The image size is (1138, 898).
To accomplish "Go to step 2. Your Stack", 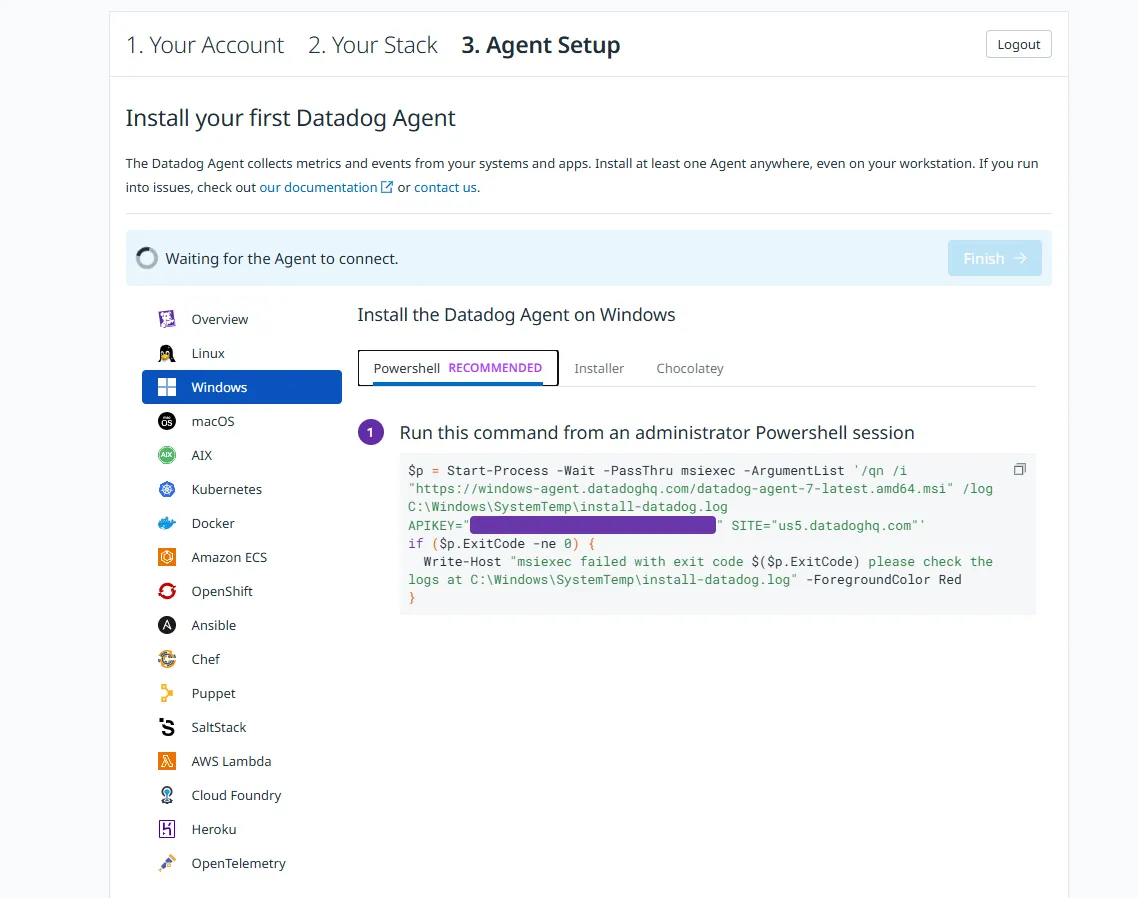I will click(x=373, y=45).
